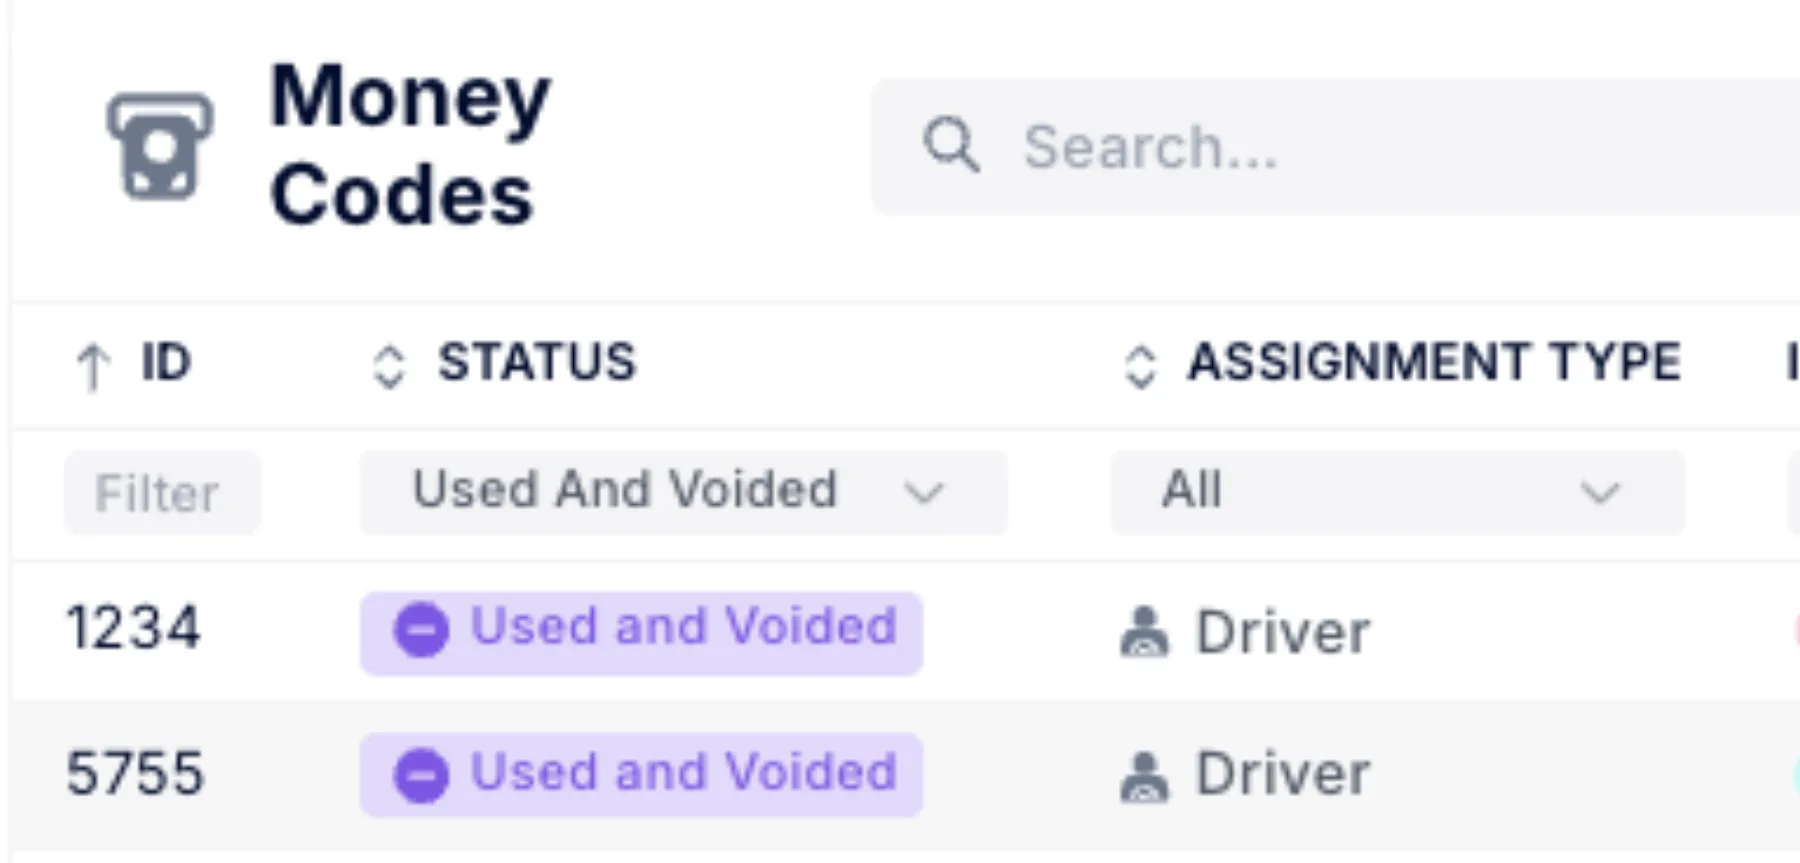
Task: Sort by ASSIGNMENT TYPE column header
Action: (x=1434, y=362)
